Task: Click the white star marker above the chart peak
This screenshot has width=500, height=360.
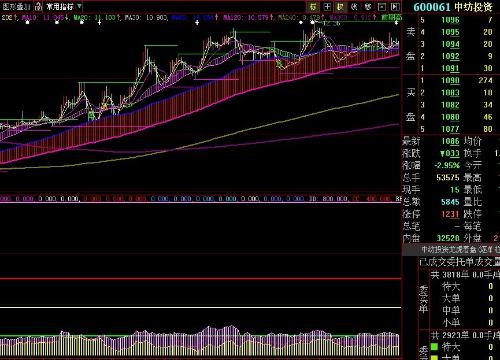Action: click(312, 22)
